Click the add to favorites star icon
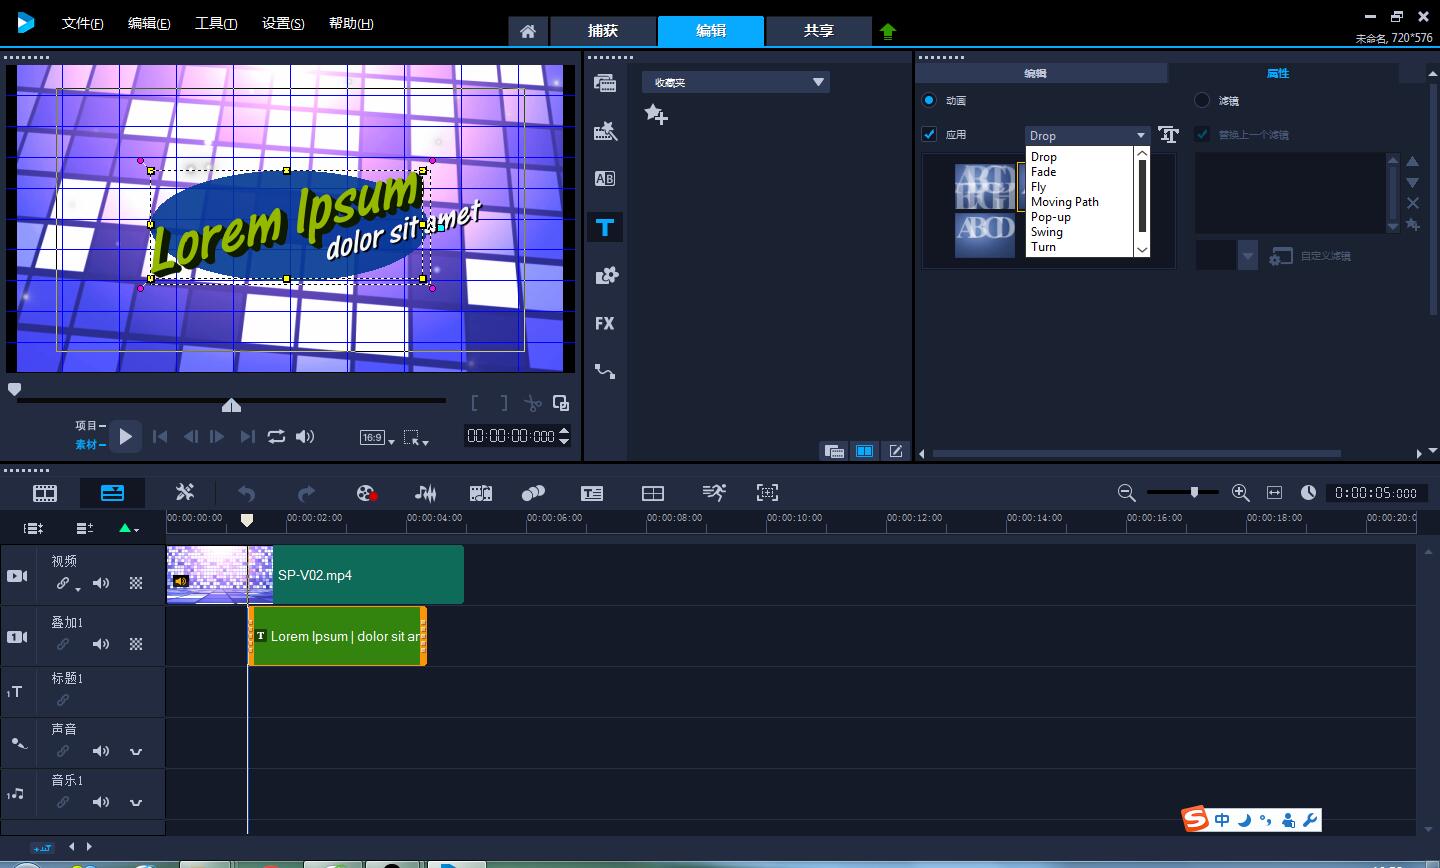 [656, 115]
